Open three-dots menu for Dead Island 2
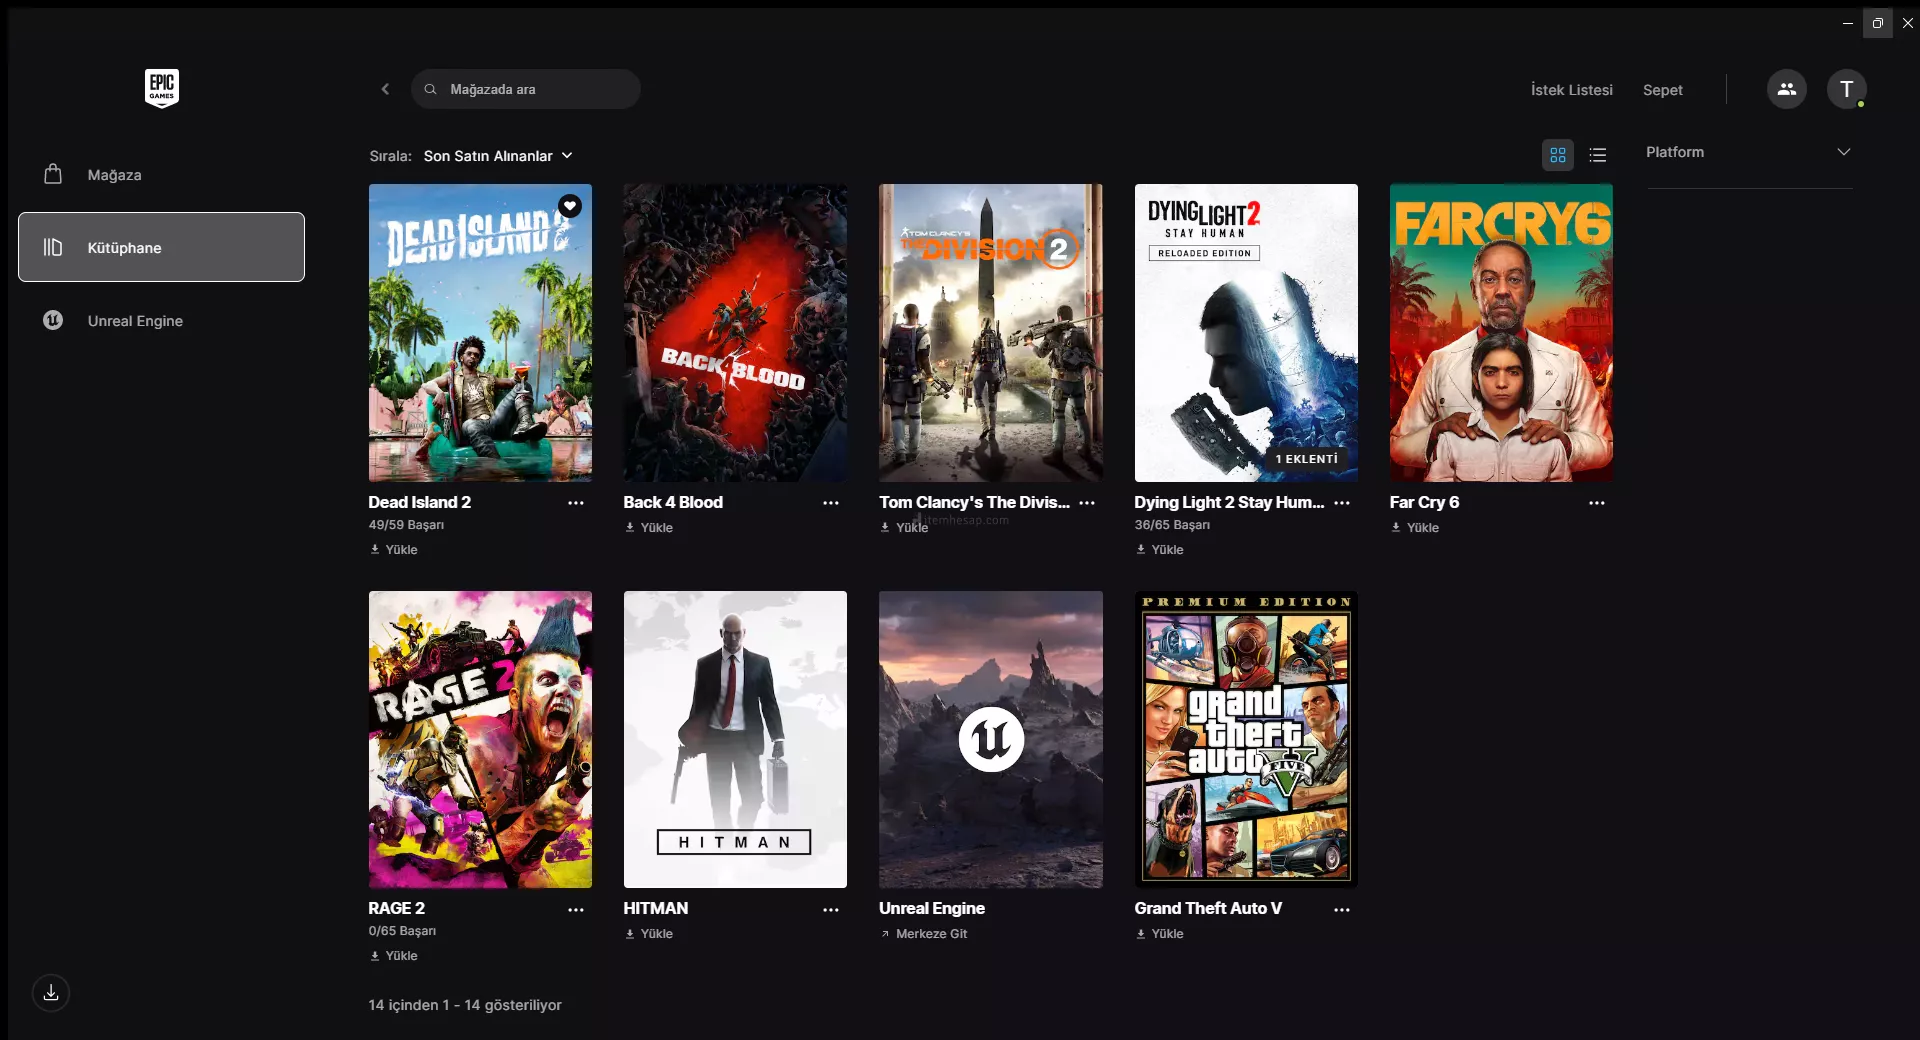1920x1040 pixels. click(x=575, y=503)
